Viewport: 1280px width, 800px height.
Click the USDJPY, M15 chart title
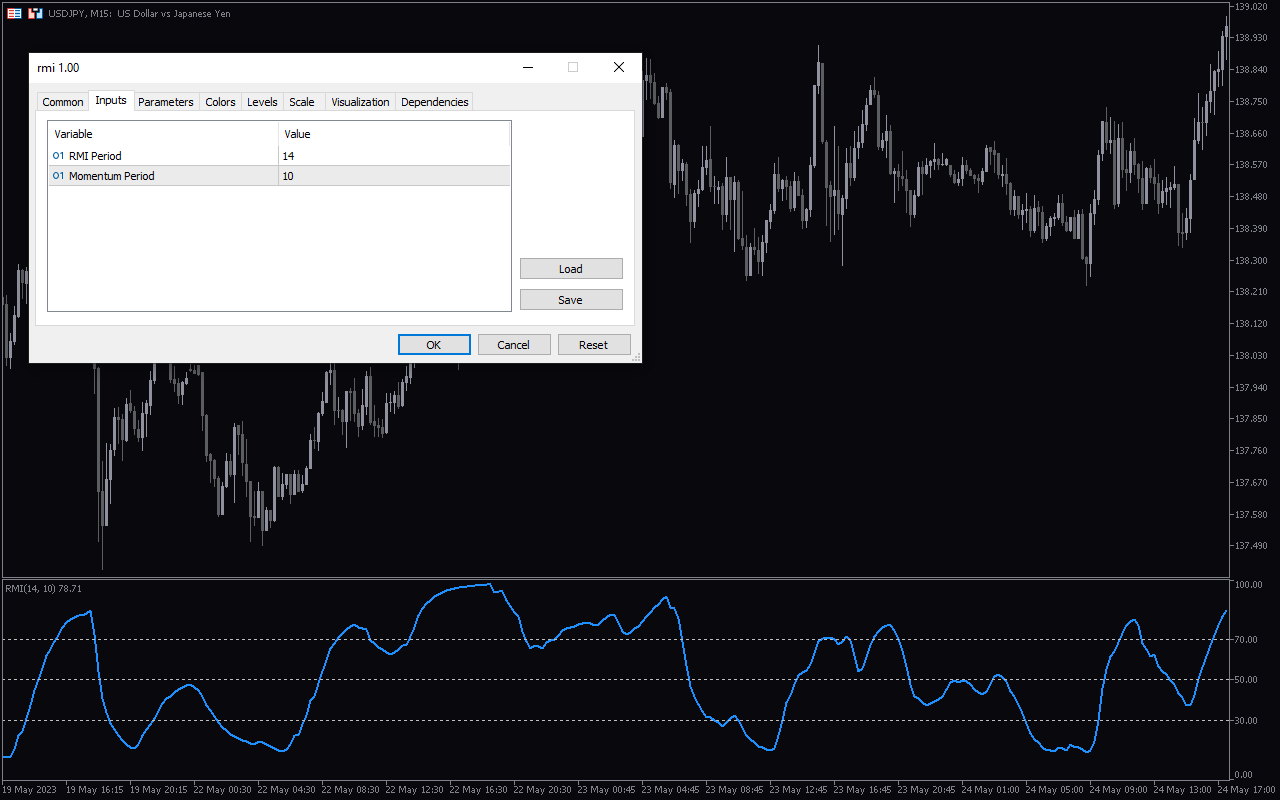(x=139, y=14)
